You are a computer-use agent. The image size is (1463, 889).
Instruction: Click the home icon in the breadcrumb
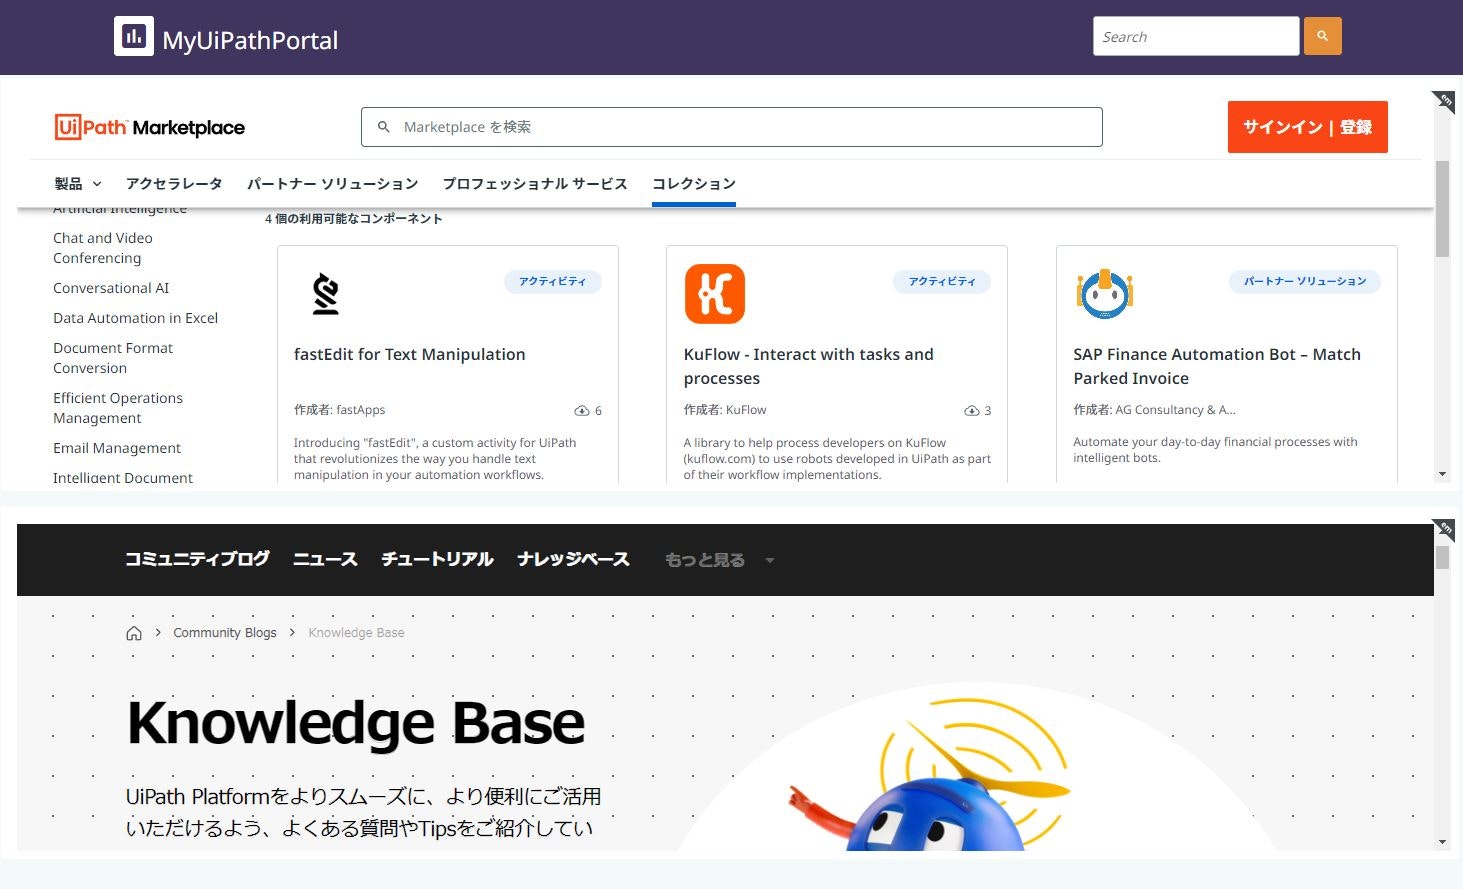(133, 632)
